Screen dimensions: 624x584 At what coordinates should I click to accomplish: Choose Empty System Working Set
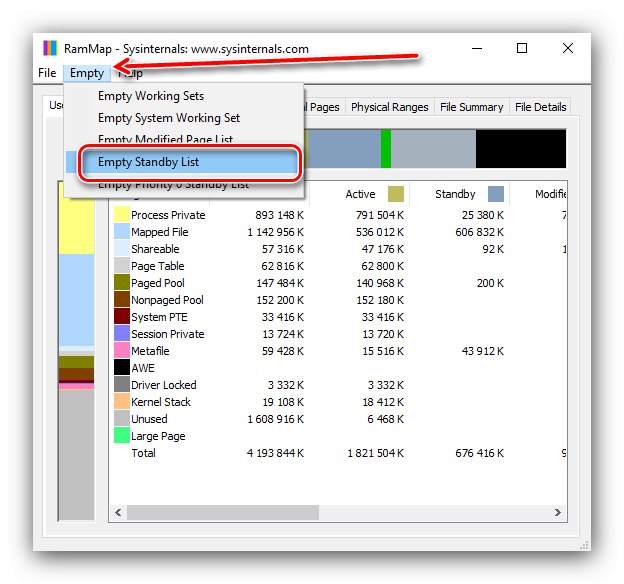coord(169,118)
